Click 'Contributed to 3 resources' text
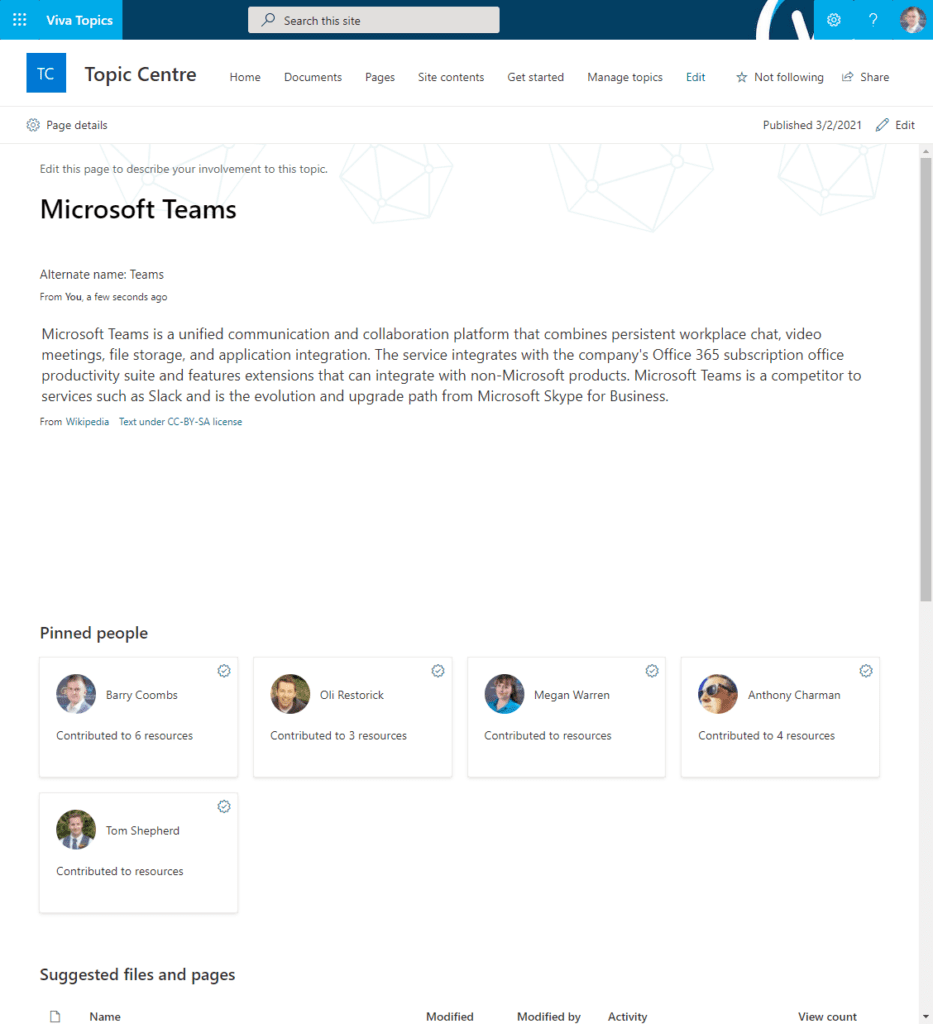This screenshot has width=933, height=1024. 338,735
